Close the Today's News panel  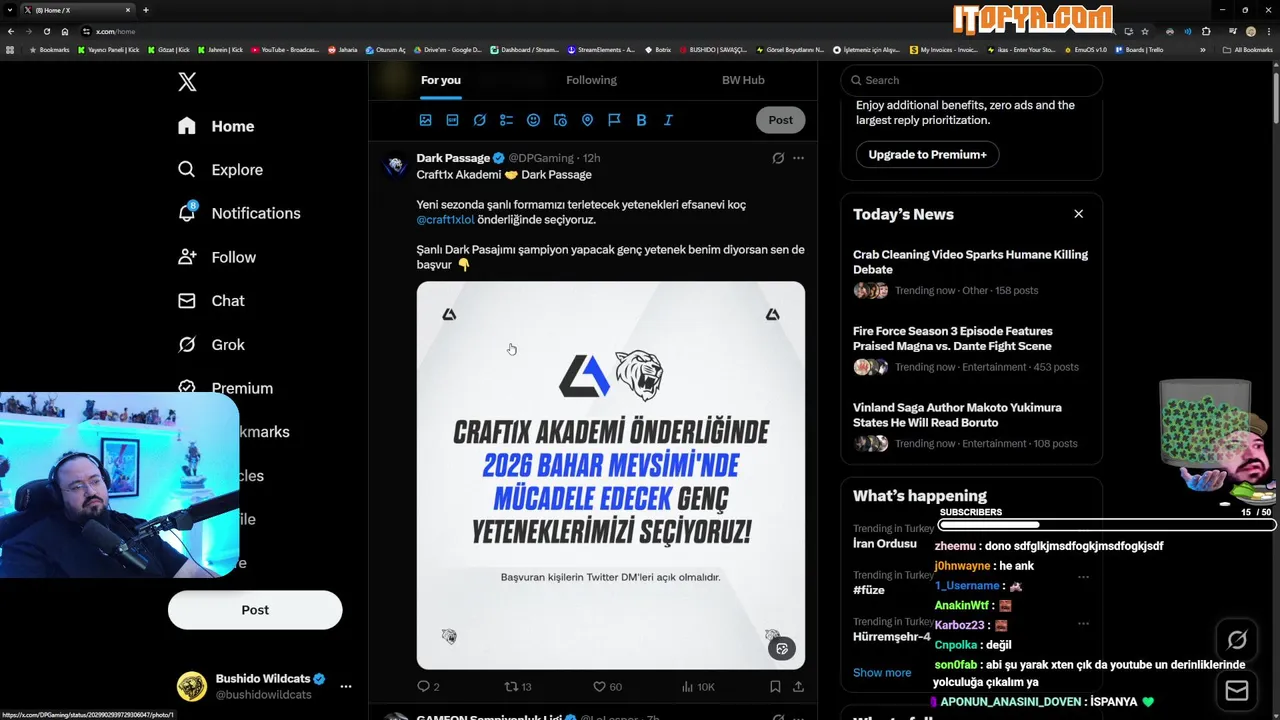tap(1078, 214)
